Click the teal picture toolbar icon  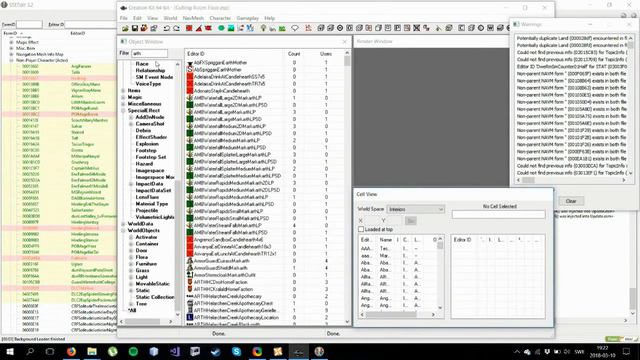pyautogui.click(x=231, y=28)
